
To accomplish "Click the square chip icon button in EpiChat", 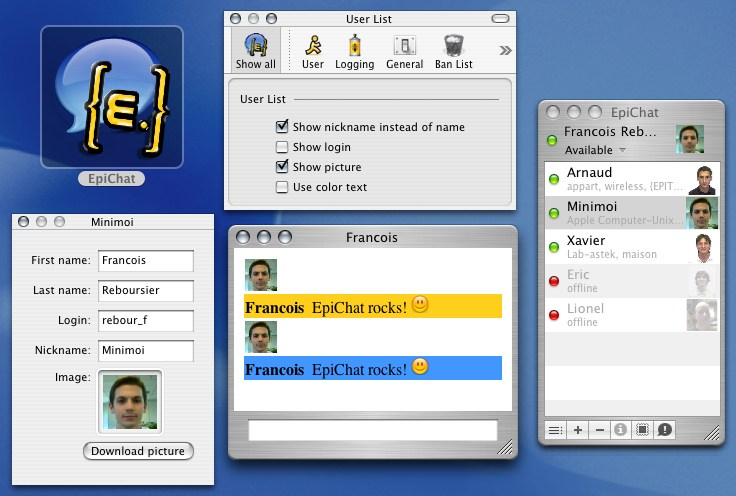I will tap(642, 430).
